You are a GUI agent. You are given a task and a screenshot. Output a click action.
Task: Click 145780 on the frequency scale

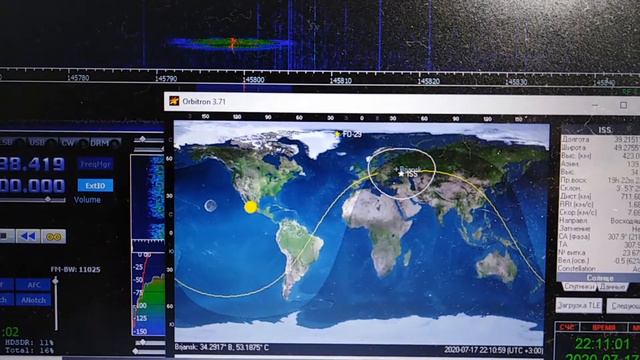(78, 78)
